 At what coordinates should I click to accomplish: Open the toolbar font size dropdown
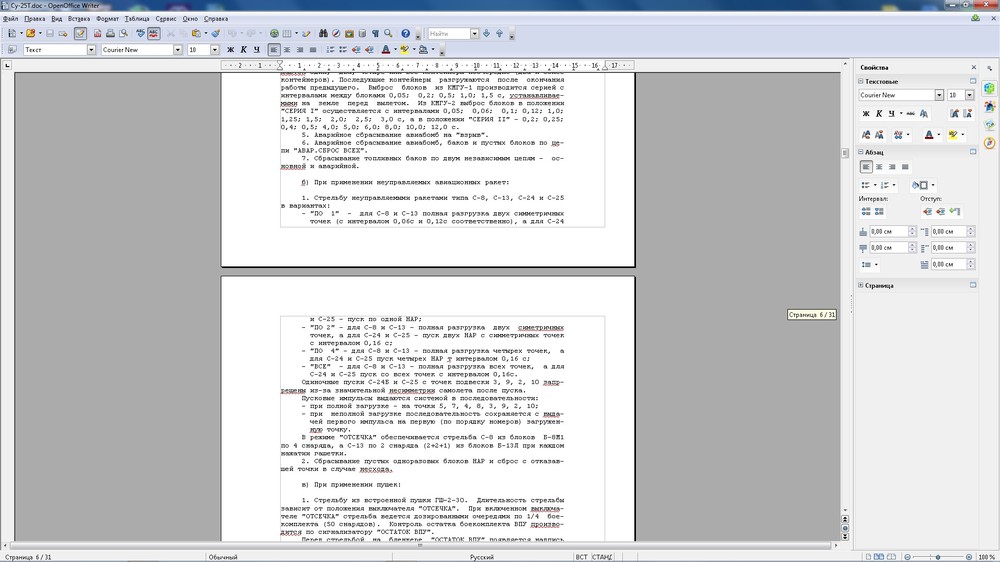(214, 50)
